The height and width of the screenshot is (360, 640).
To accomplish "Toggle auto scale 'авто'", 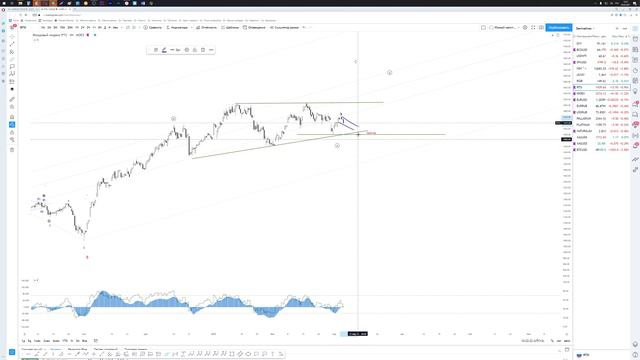I will 567,340.
